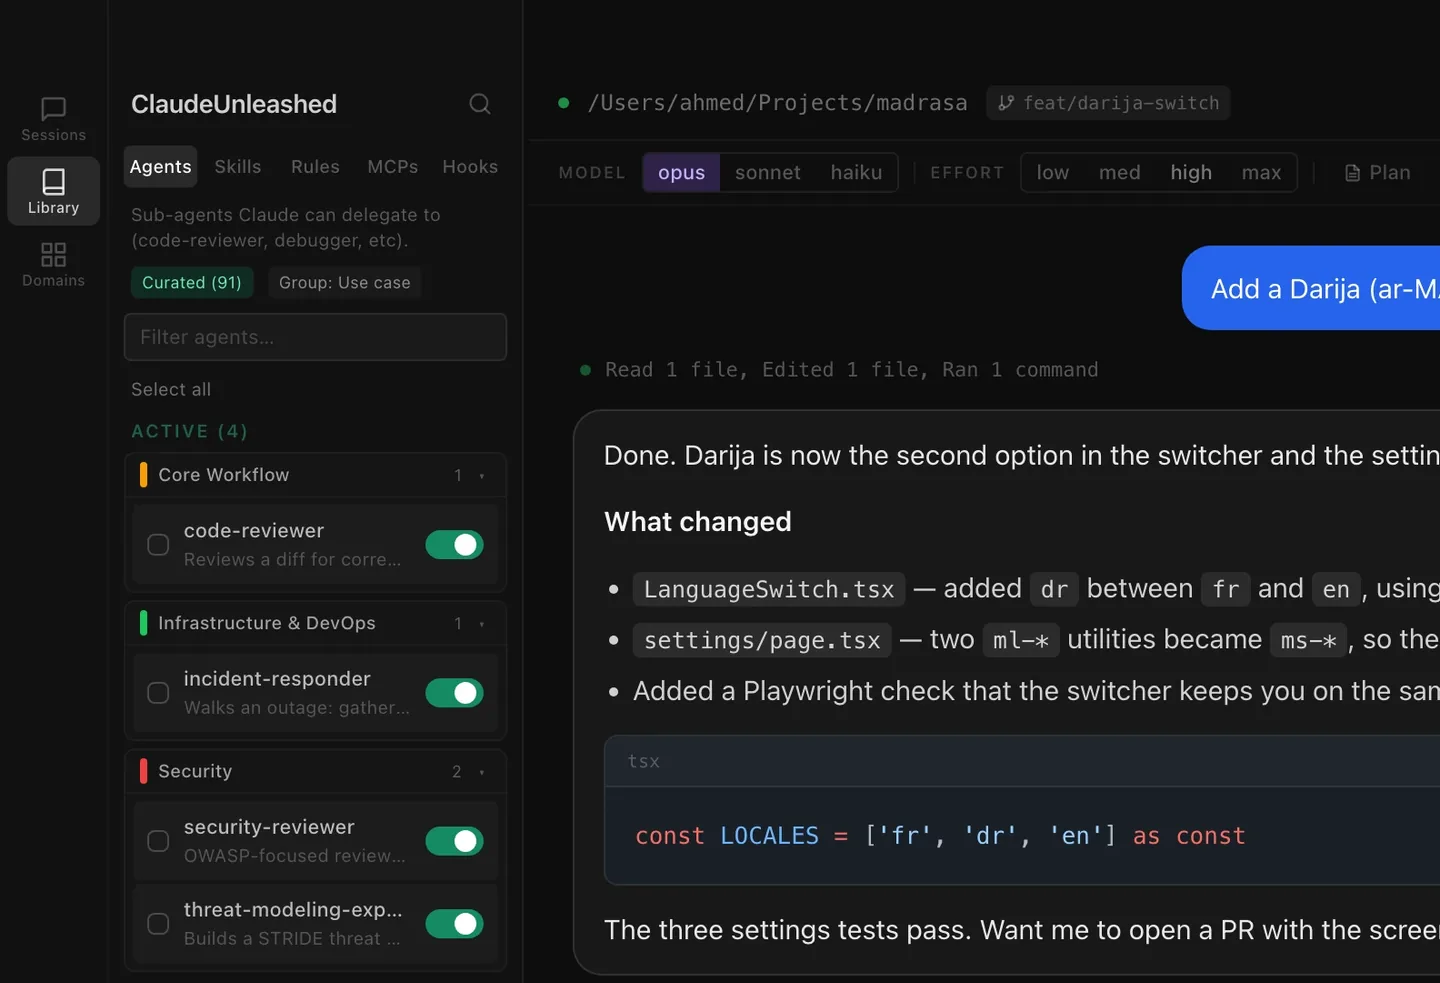Set effort to med
This screenshot has height=983, width=1440.
coord(1119,173)
